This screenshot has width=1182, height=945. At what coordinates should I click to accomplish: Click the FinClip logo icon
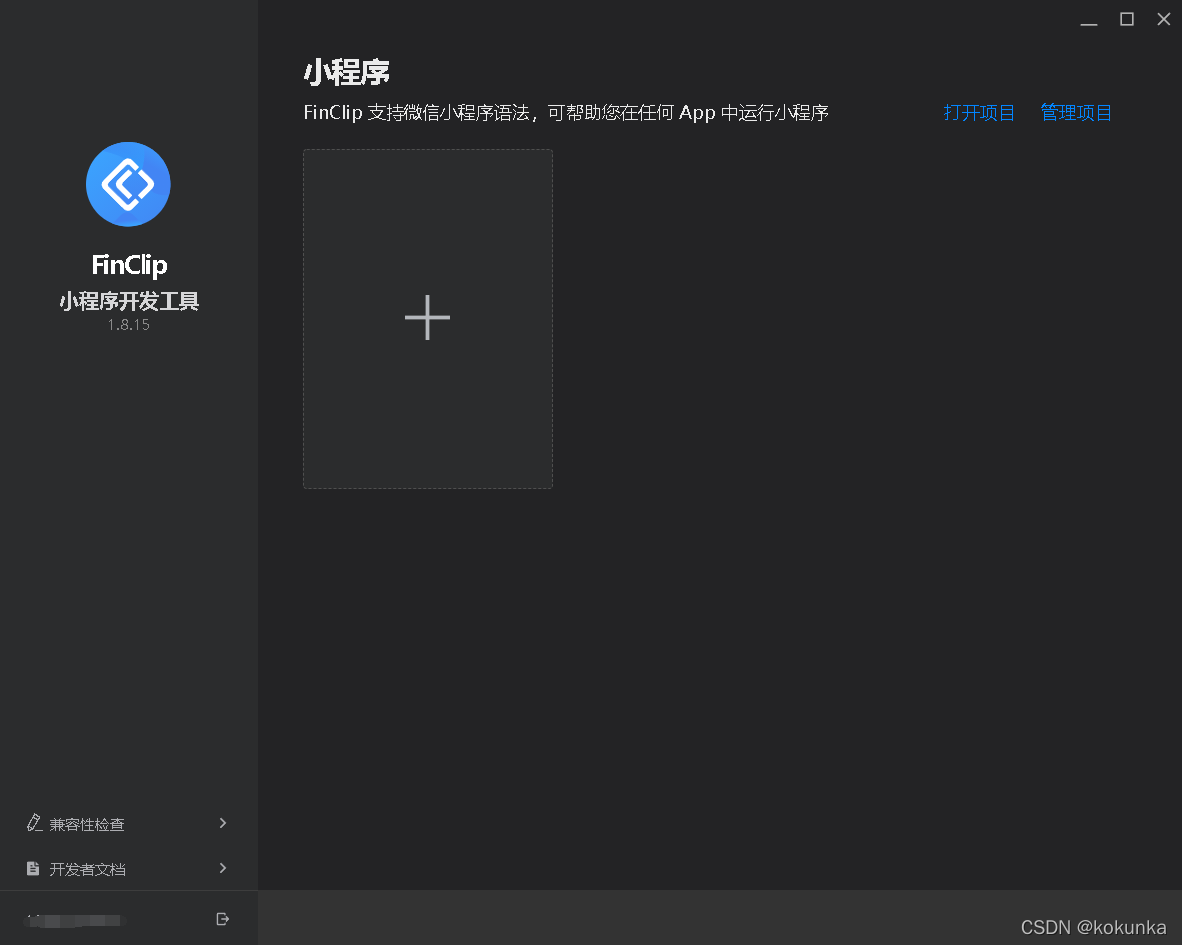[128, 184]
